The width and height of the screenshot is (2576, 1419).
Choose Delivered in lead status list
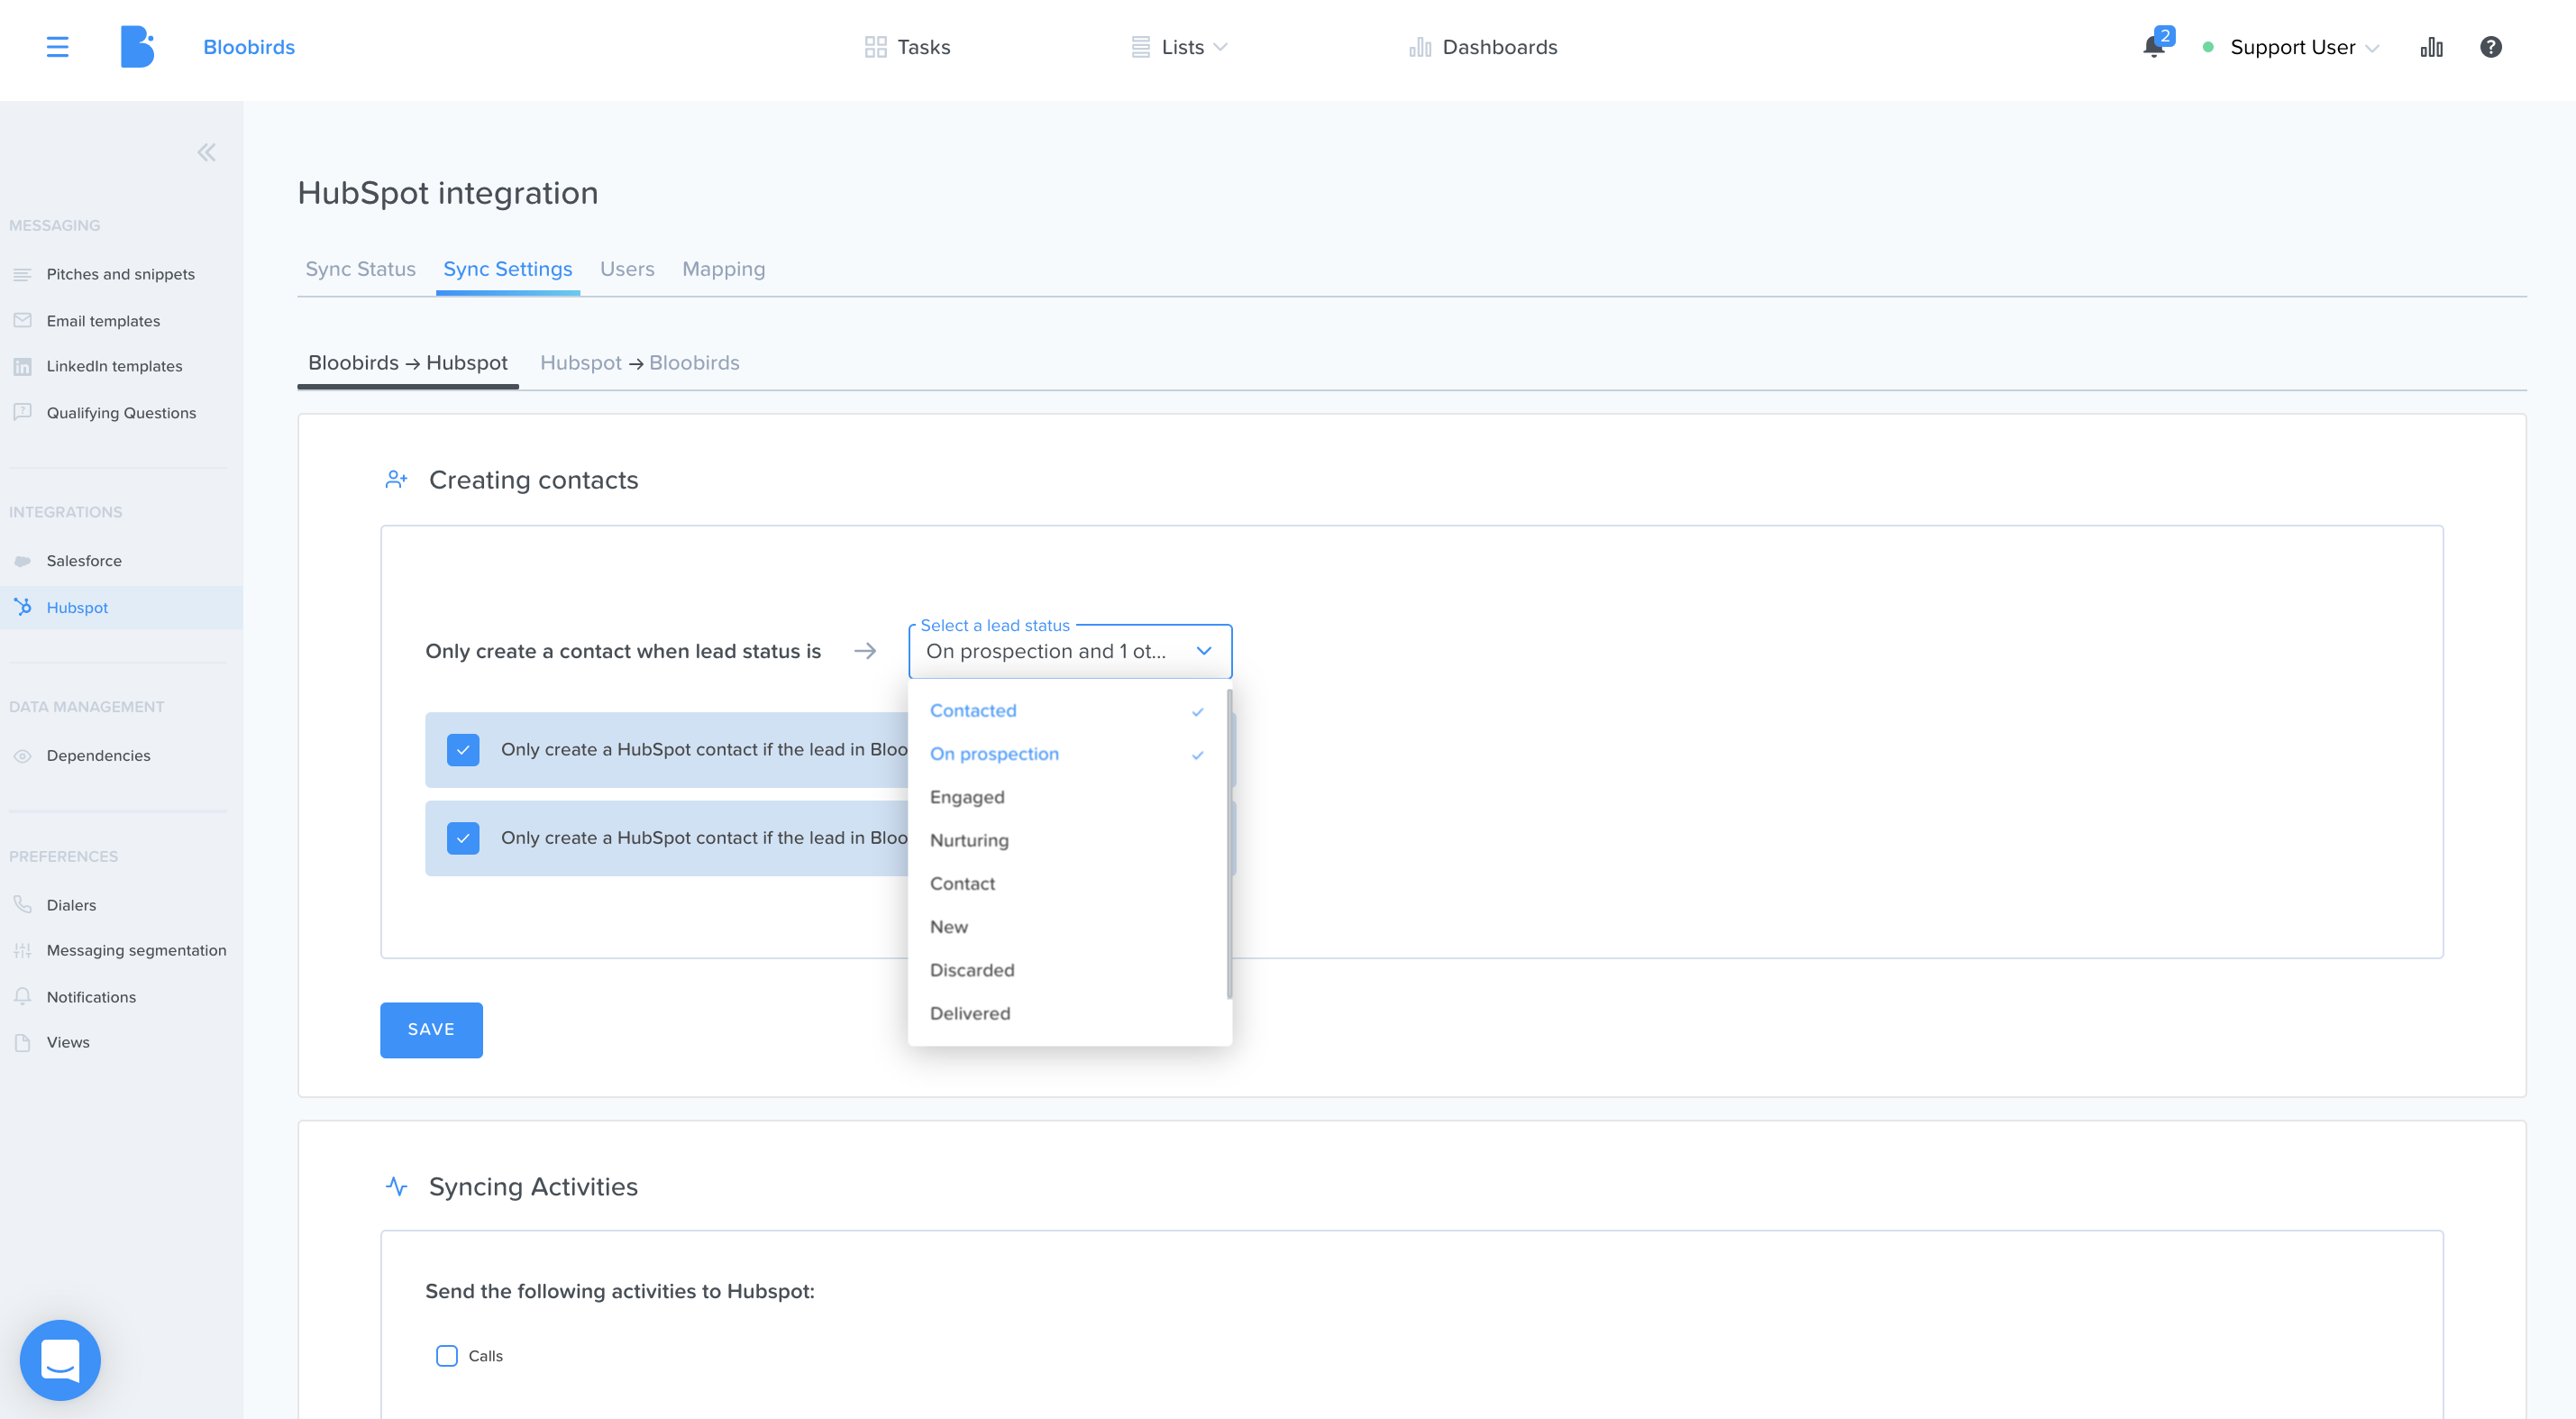point(1067,1013)
